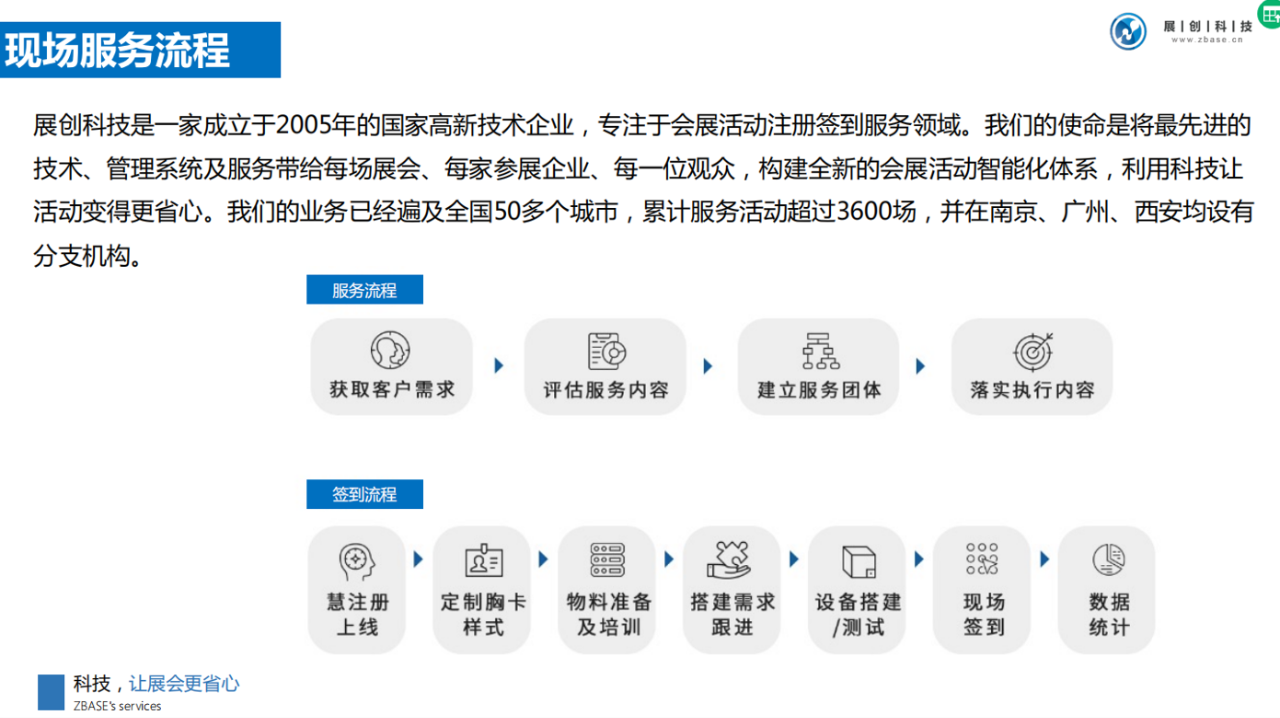Viewport: 1280px width, 718px height.
Task: Click the arrow after 慧注册上线
Action: (418, 559)
